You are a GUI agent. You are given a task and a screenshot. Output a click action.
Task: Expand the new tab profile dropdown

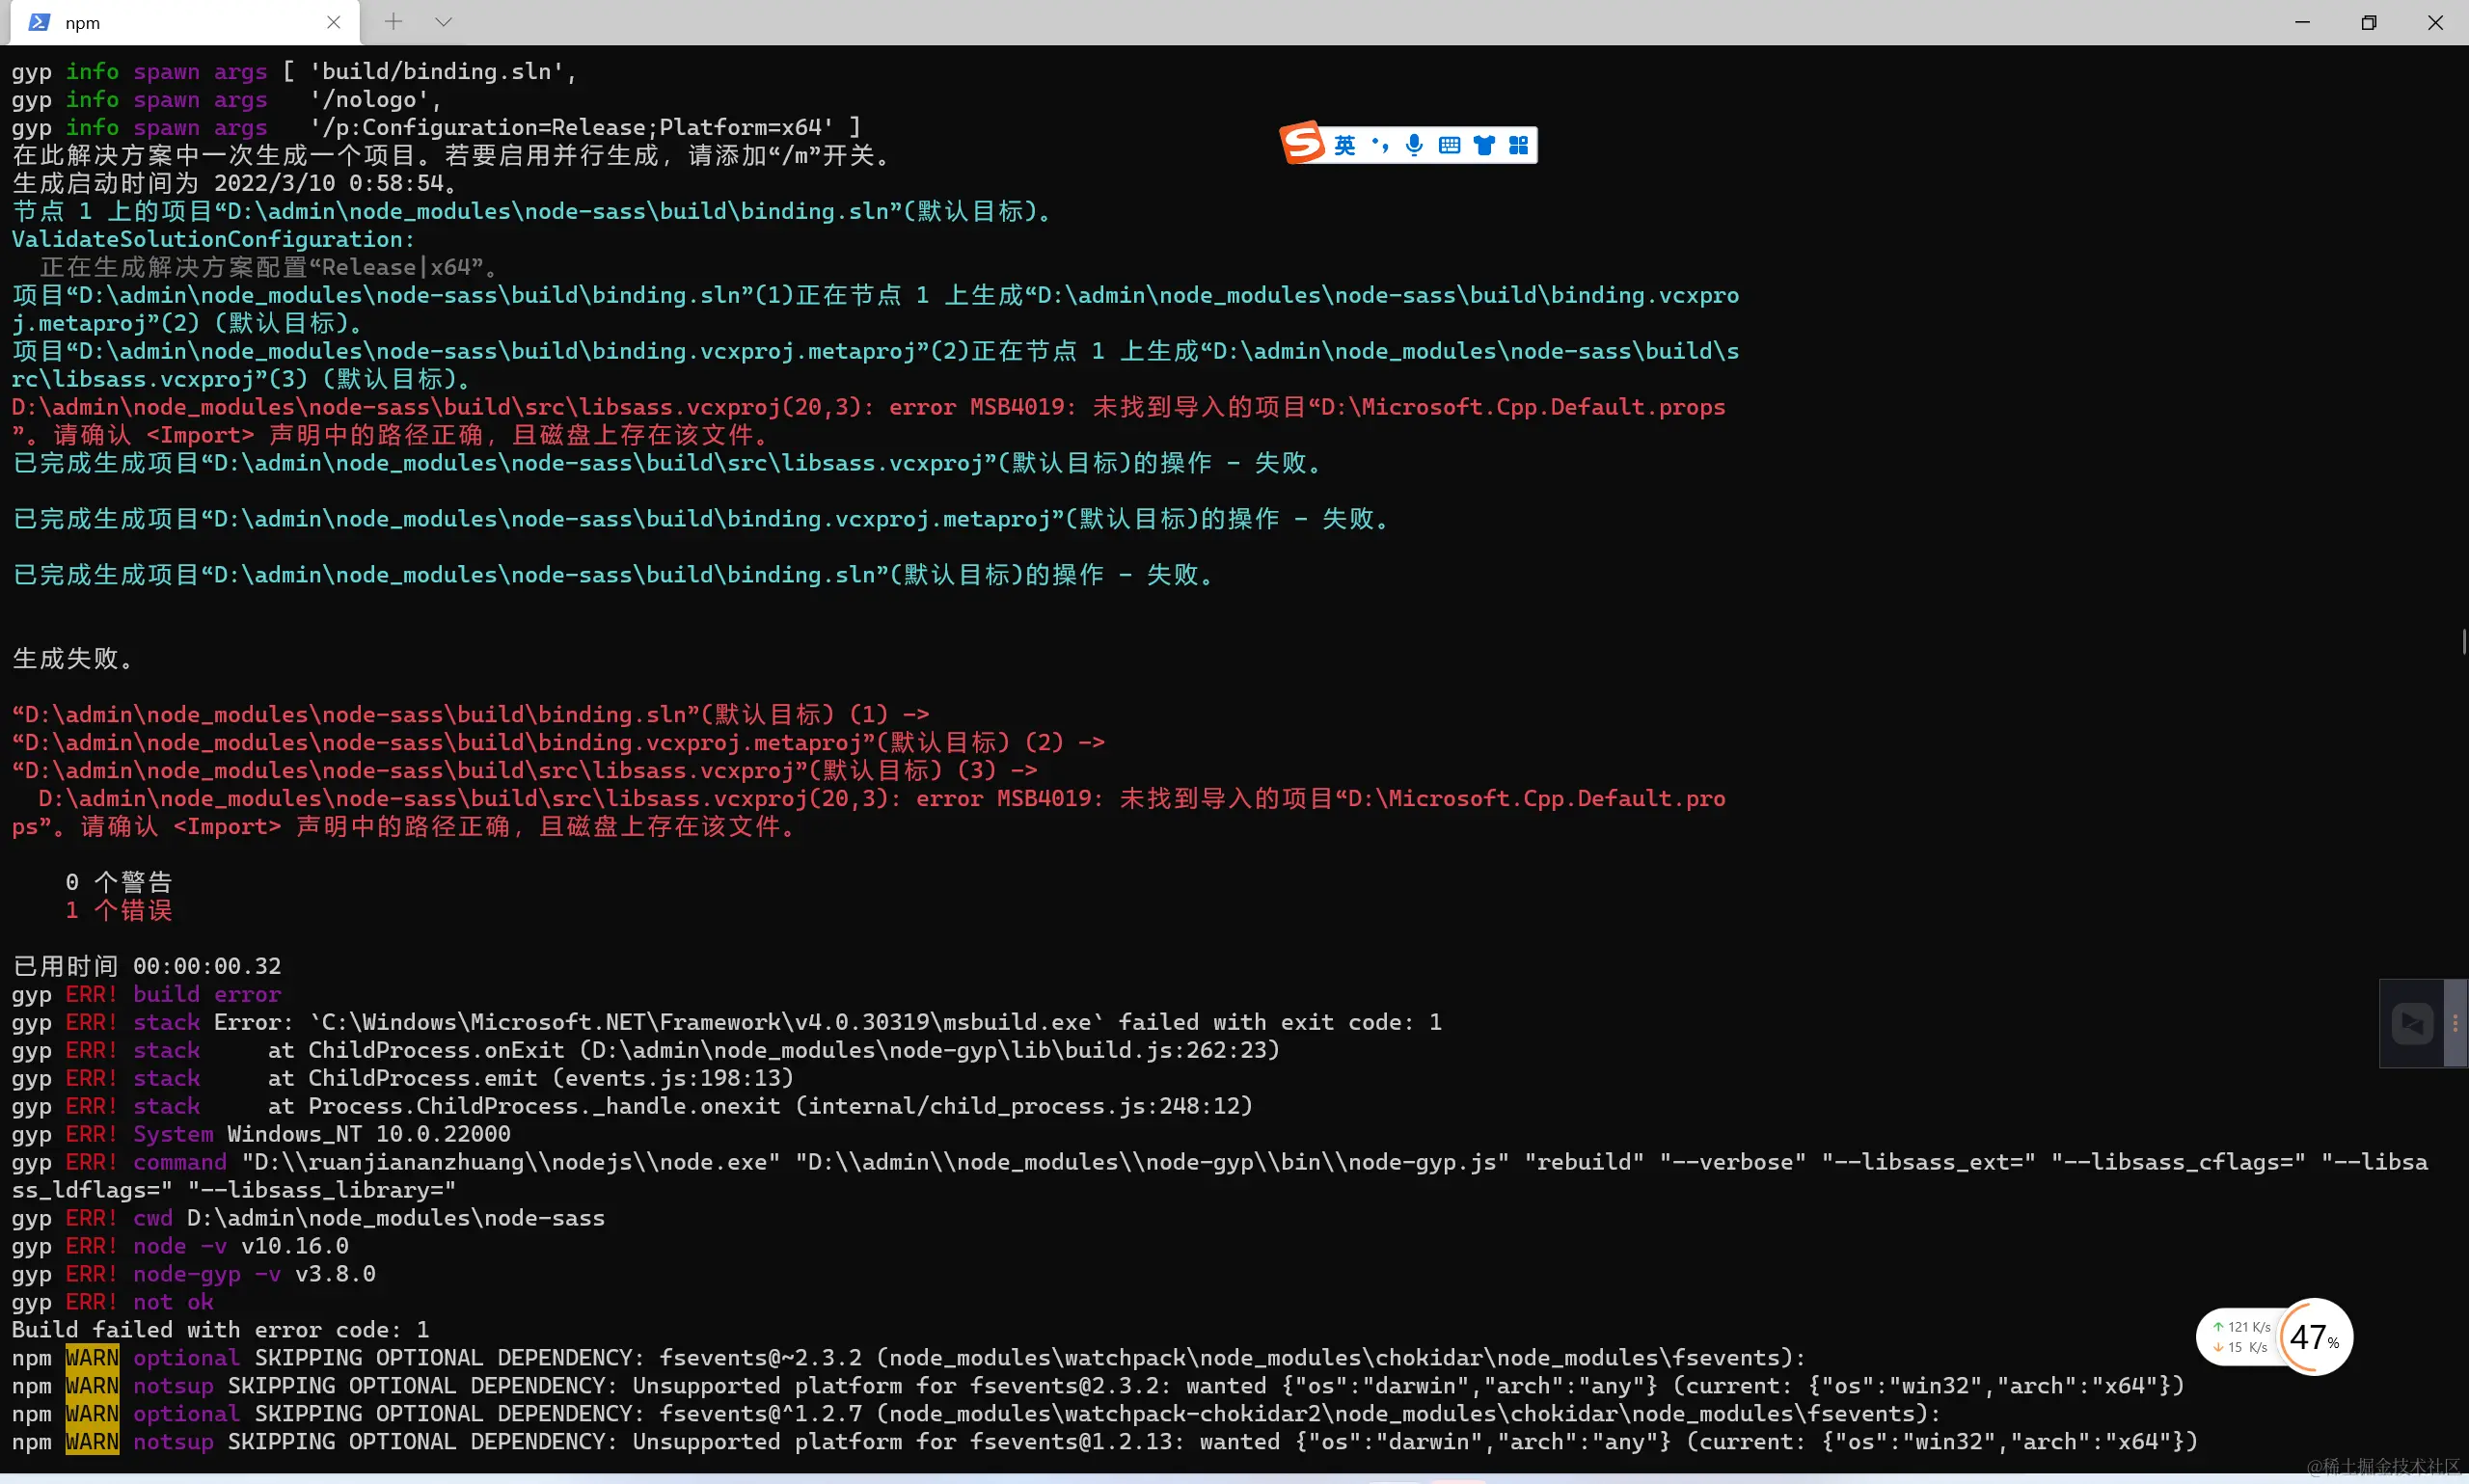click(444, 22)
